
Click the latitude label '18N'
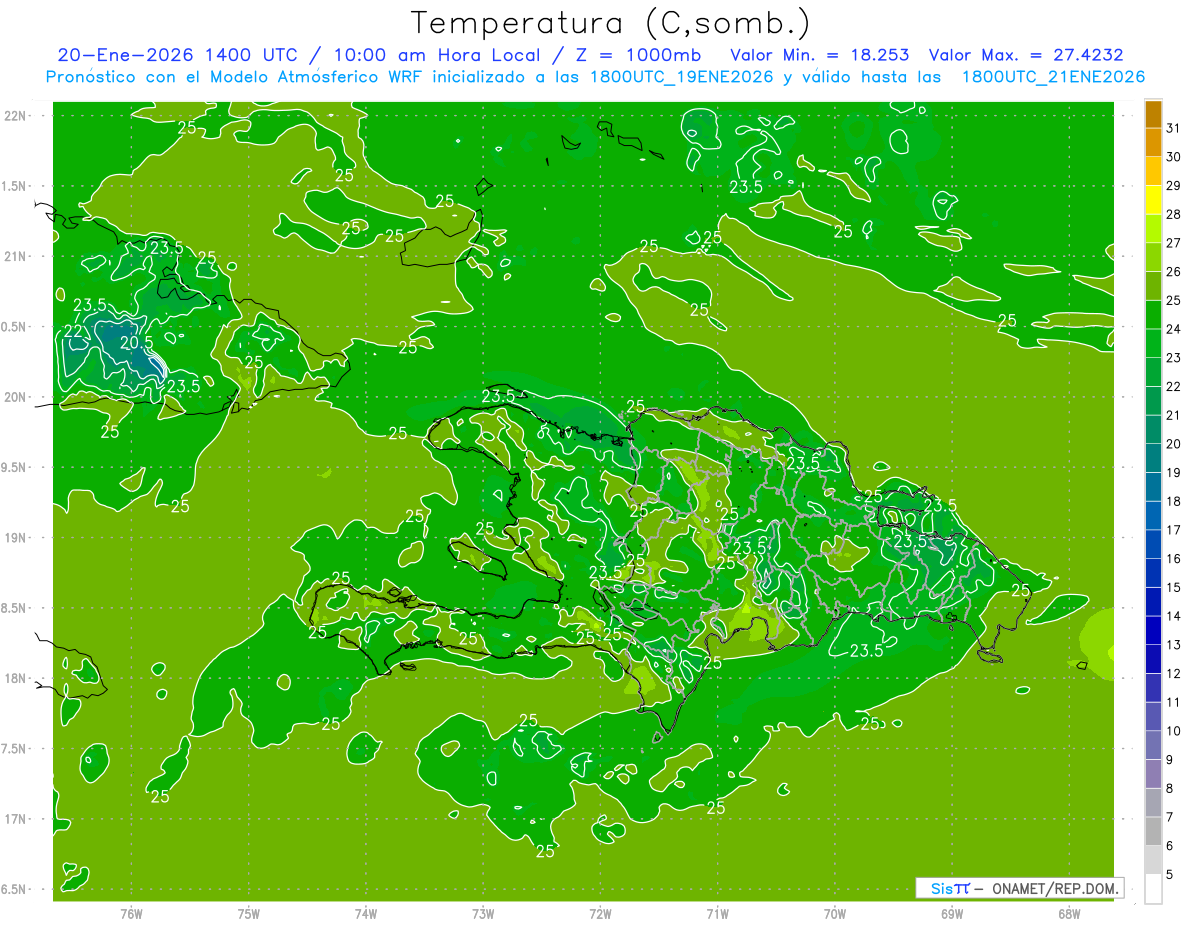[15, 678]
